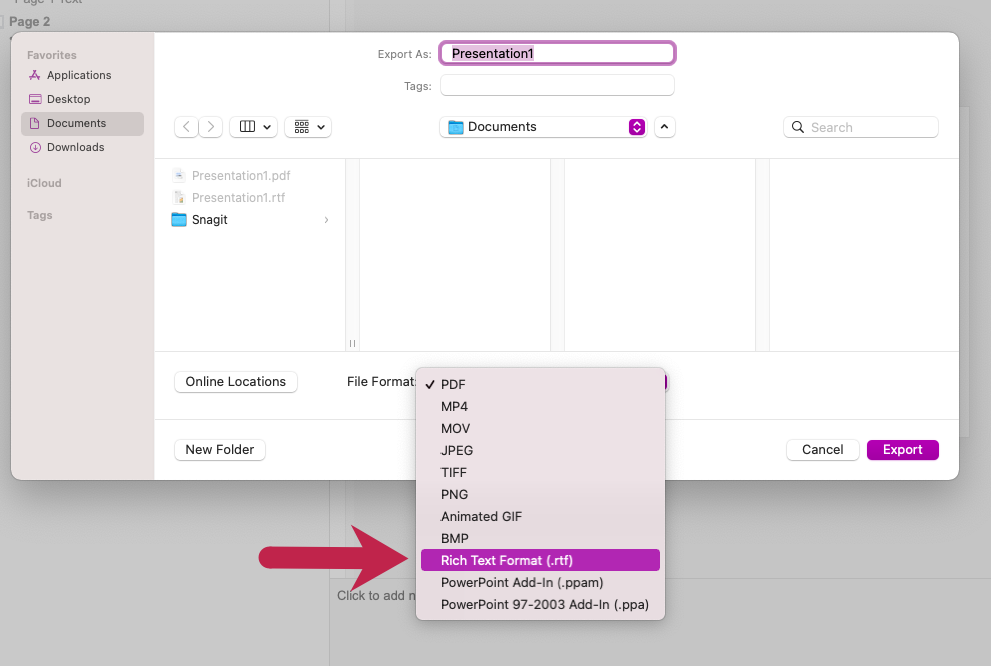Open Desktop from the sidebar
The height and width of the screenshot is (666, 991).
point(68,99)
